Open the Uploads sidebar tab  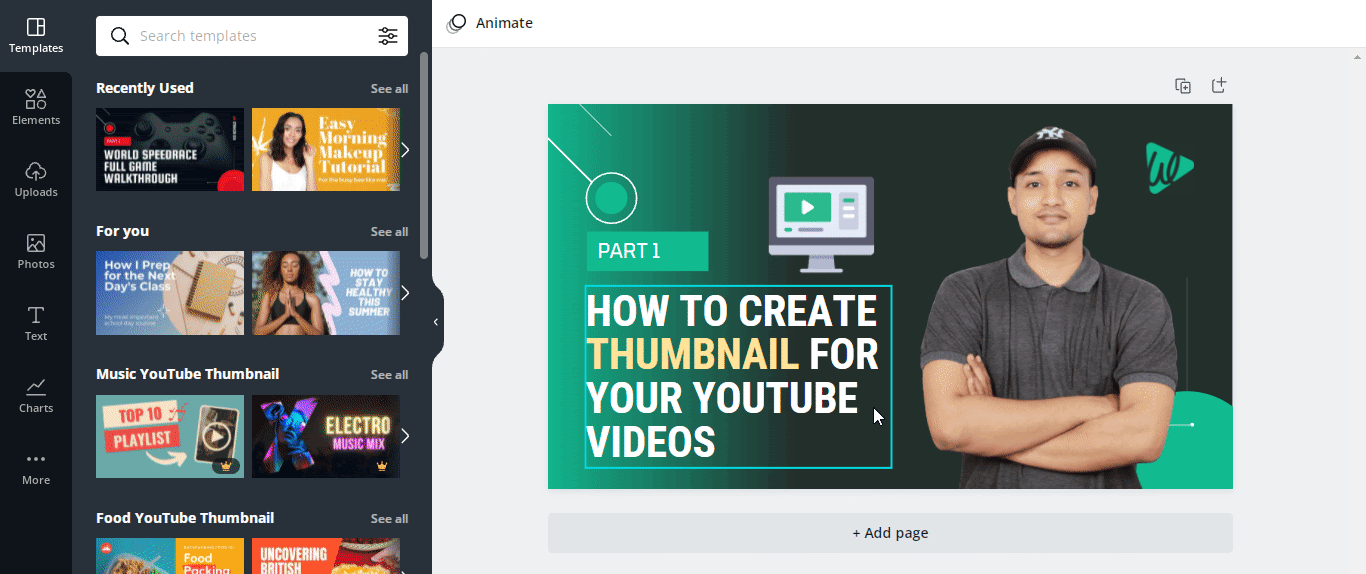pyautogui.click(x=36, y=180)
